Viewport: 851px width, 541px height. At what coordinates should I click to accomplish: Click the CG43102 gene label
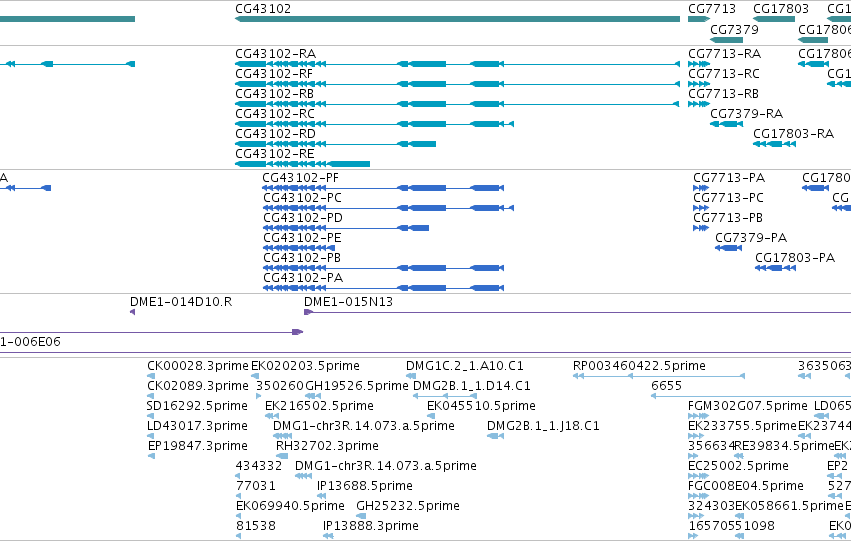(x=263, y=9)
